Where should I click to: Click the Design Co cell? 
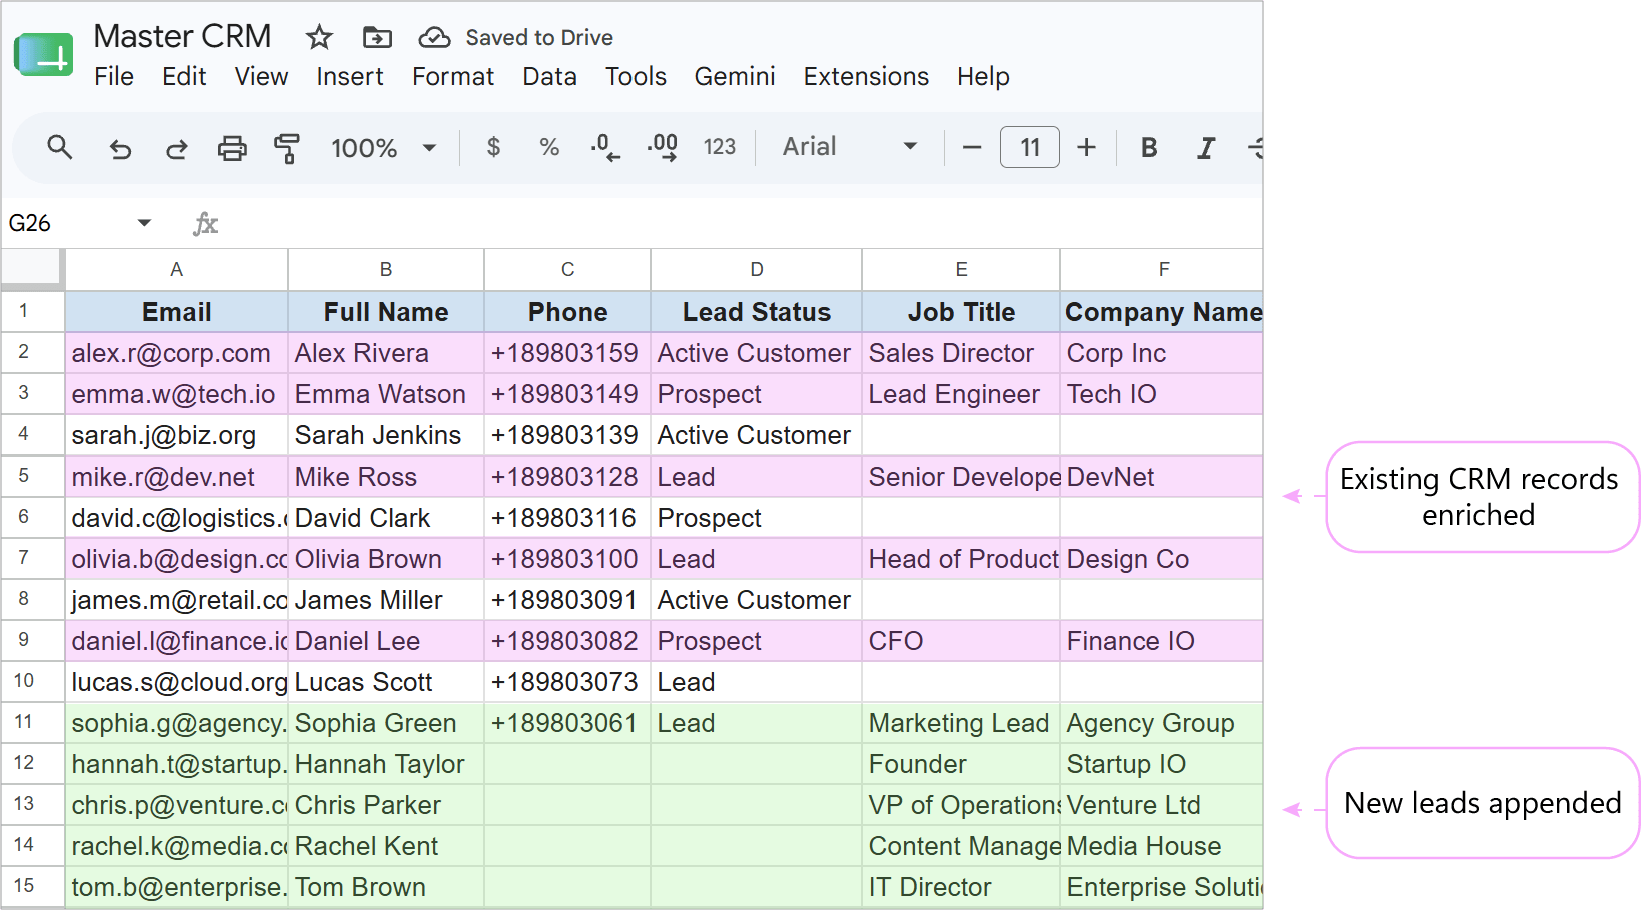[1162, 559]
